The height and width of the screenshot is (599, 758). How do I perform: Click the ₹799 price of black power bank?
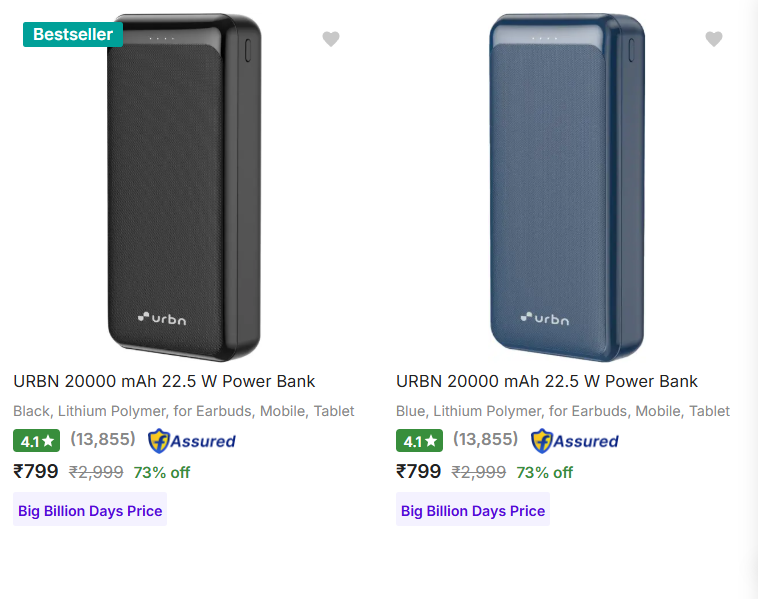(x=36, y=472)
